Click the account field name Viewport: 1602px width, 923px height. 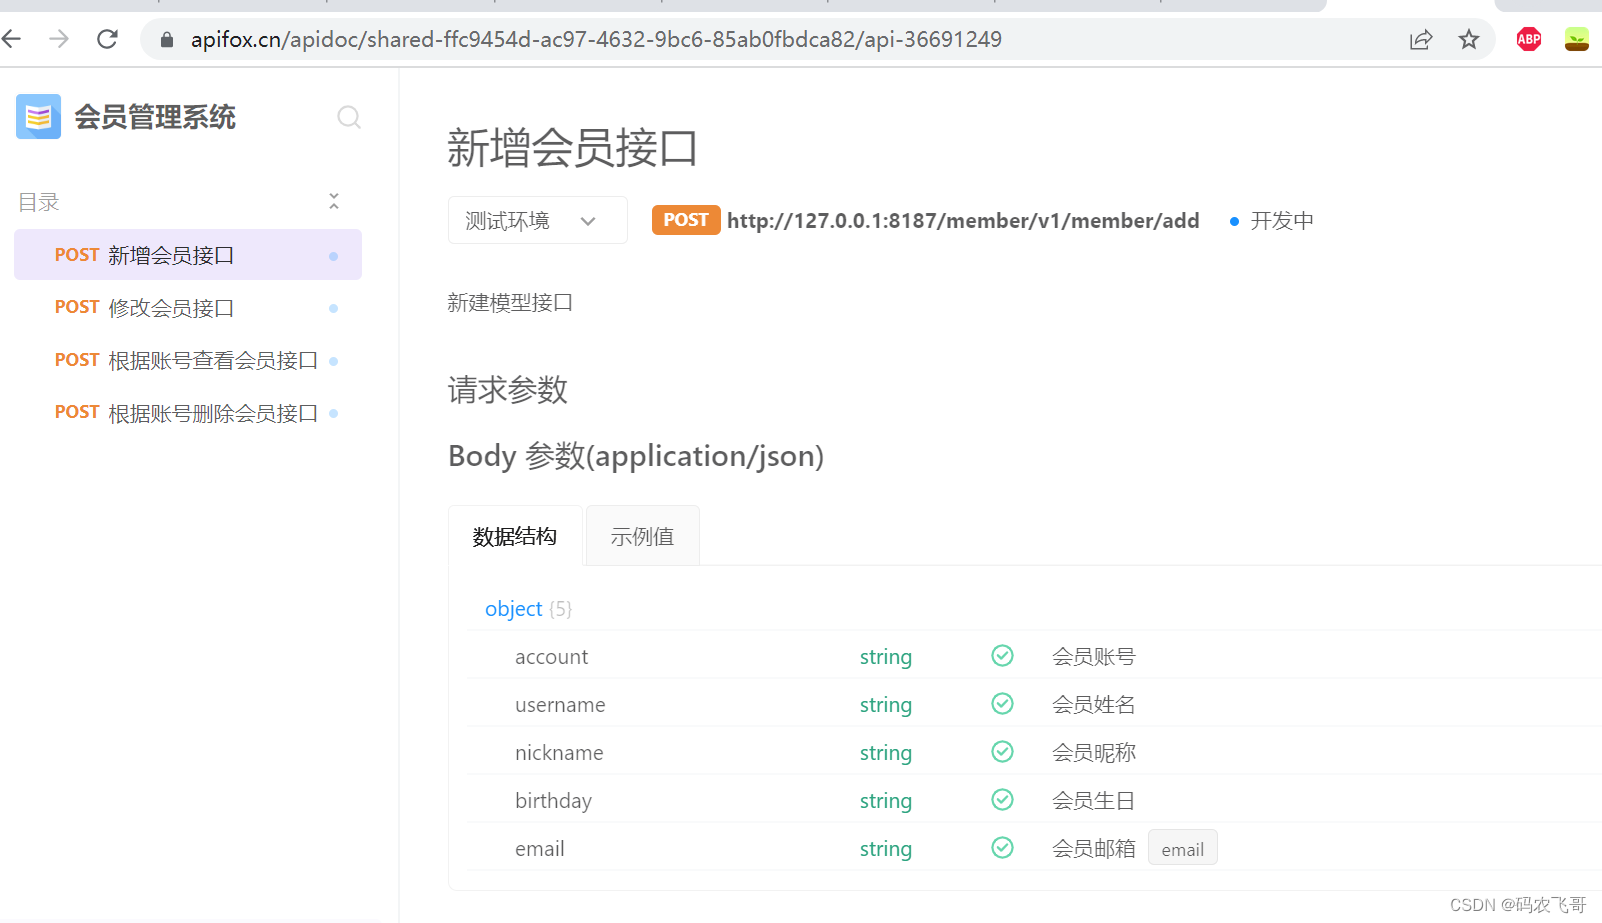[x=551, y=657]
